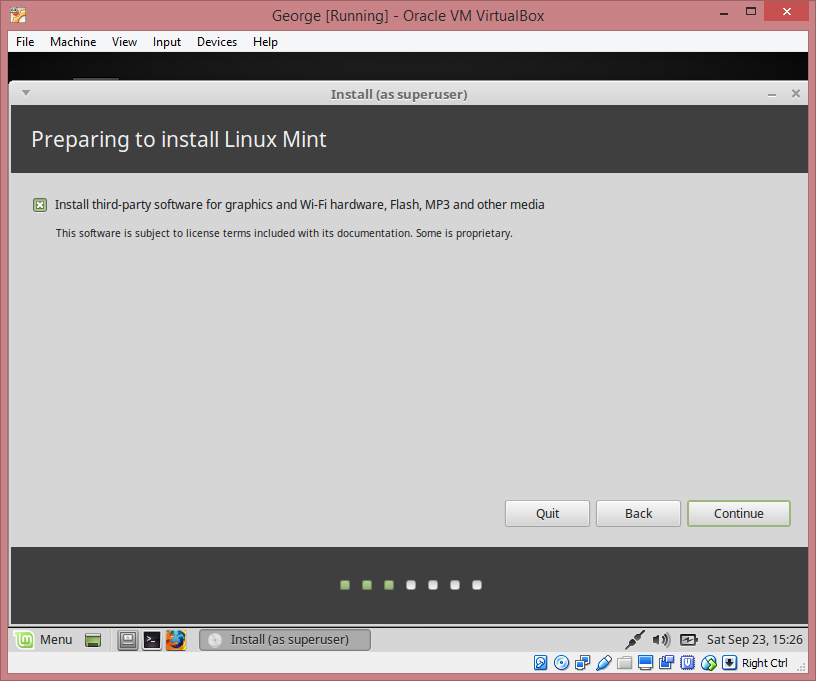The width and height of the screenshot is (816, 681).
Task: Open the volume control in tray
Action: click(661, 639)
